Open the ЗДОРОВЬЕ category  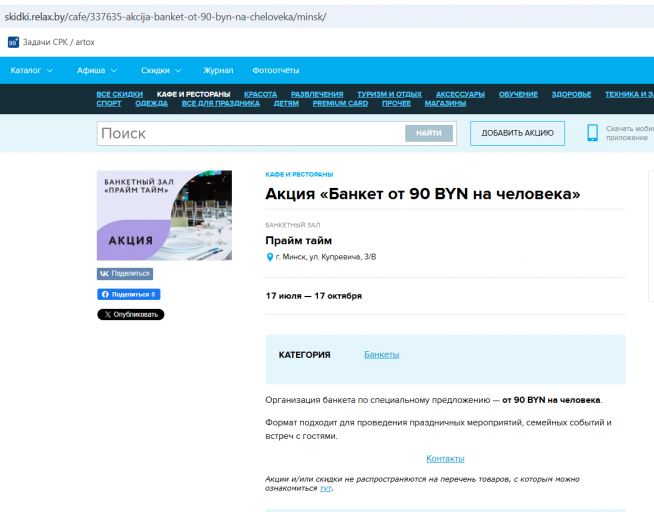[571, 94]
